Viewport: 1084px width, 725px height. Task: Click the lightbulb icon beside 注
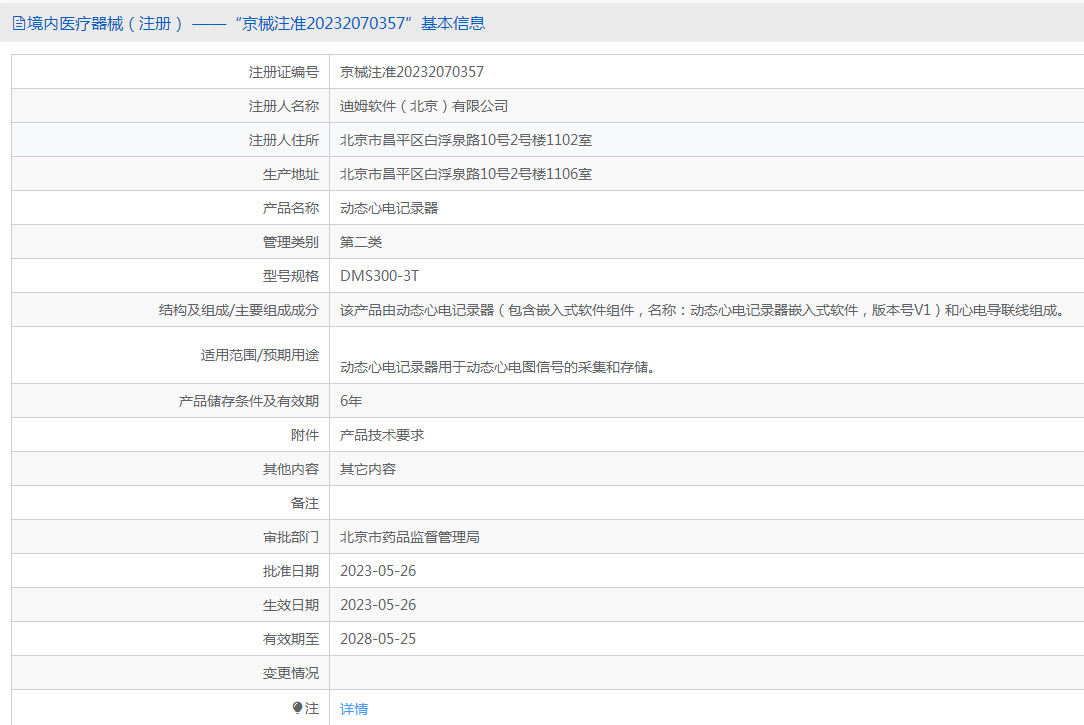pyautogui.click(x=297, y=708)
